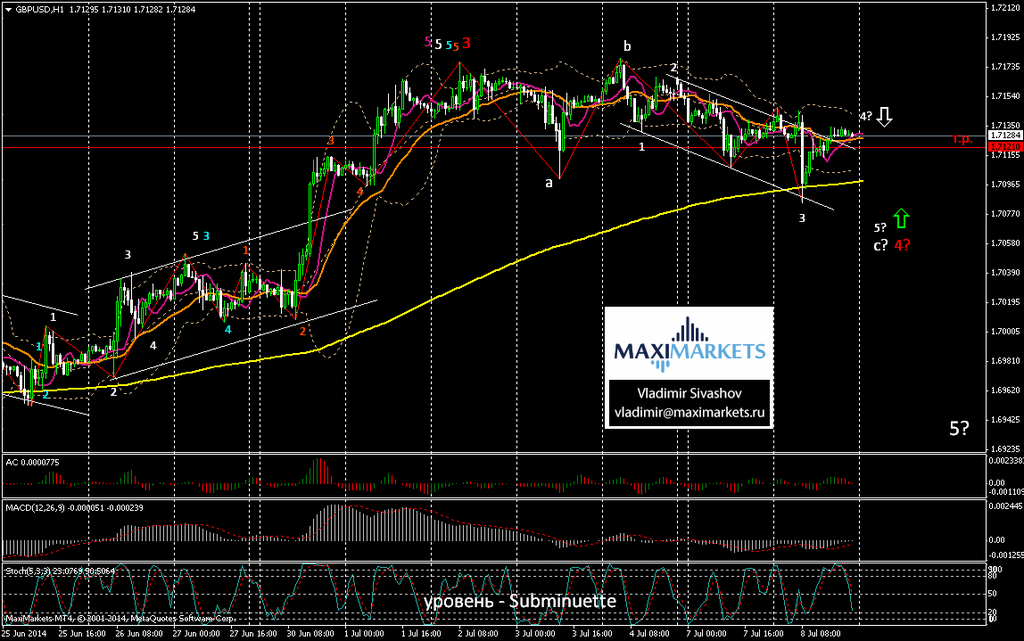Click the Stoch(5,3,3) indicator label
Viewport: 1024px width, 641px height.
click(59, 571)
